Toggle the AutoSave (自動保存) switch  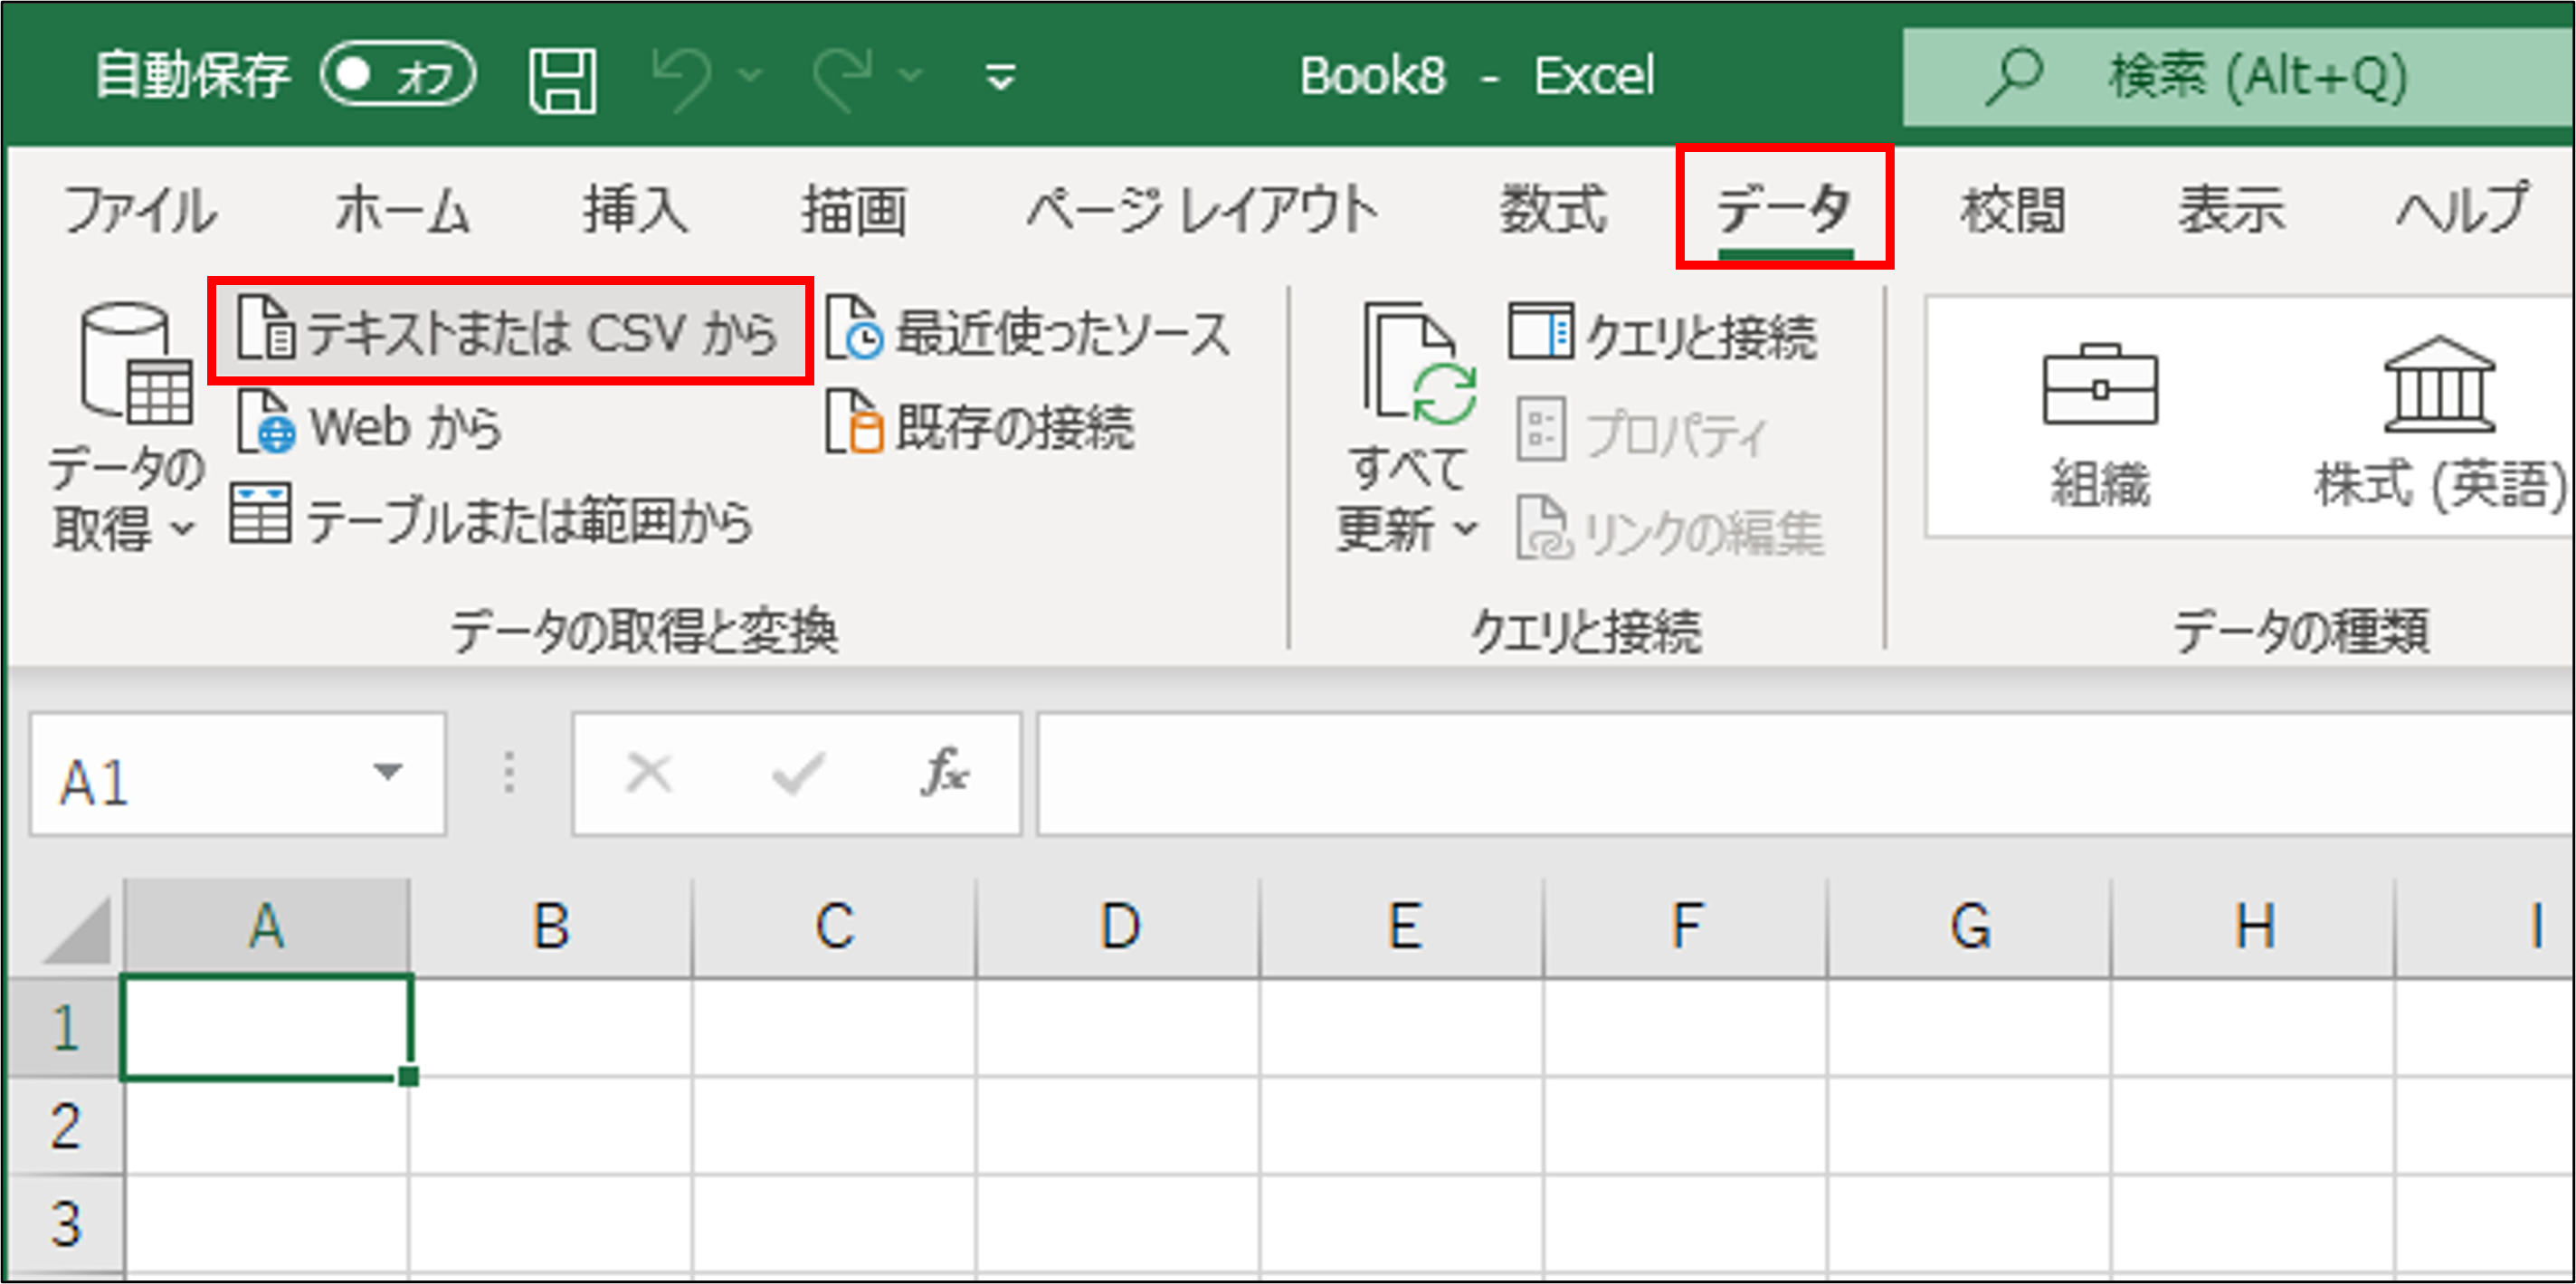coord(397,75)
